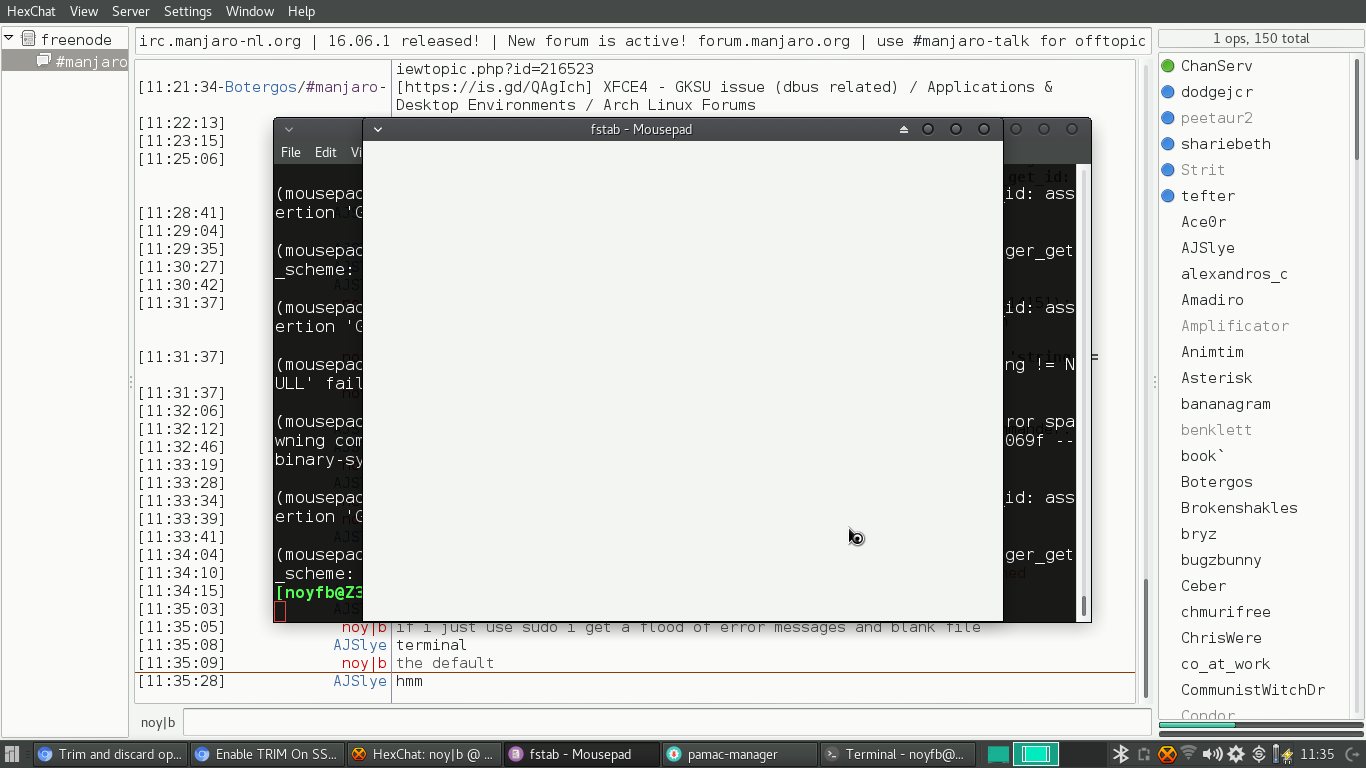Select CommunistWitchDr in the user list

pyautogui.click(x=1254, y=690)
